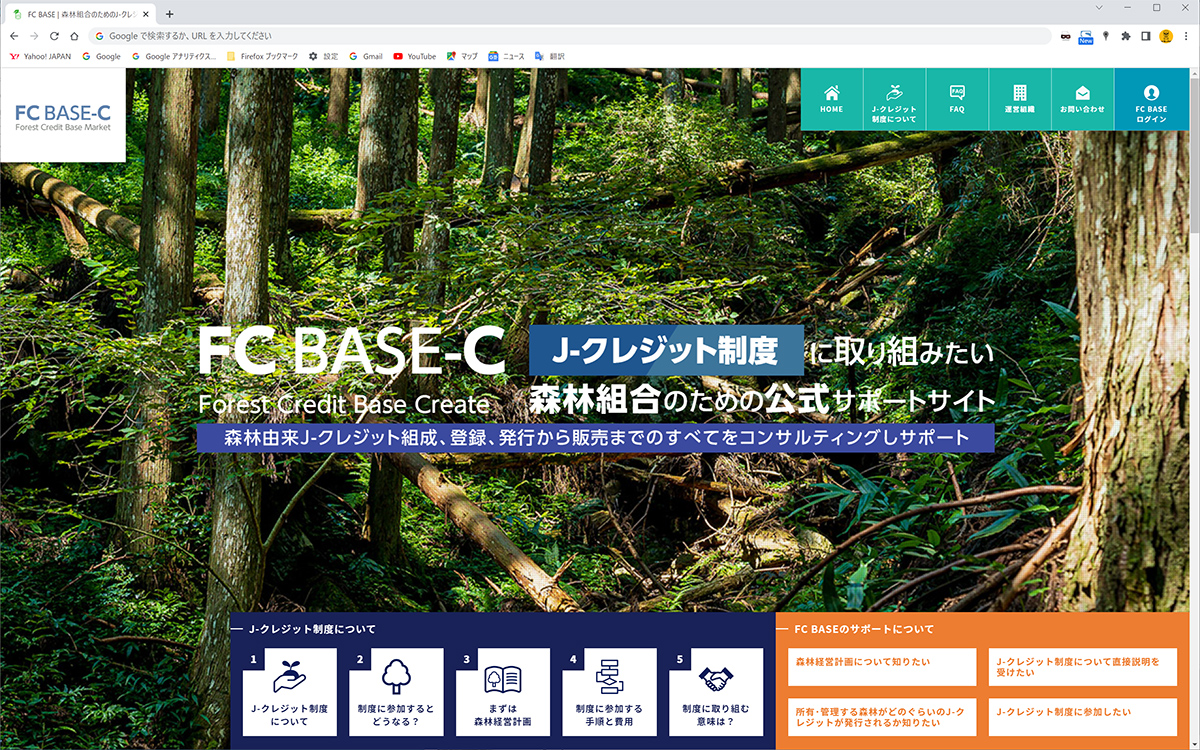Select the 制度に取り組む意味は handshake card
This screenshot has width=1200, height=750.
715,692
